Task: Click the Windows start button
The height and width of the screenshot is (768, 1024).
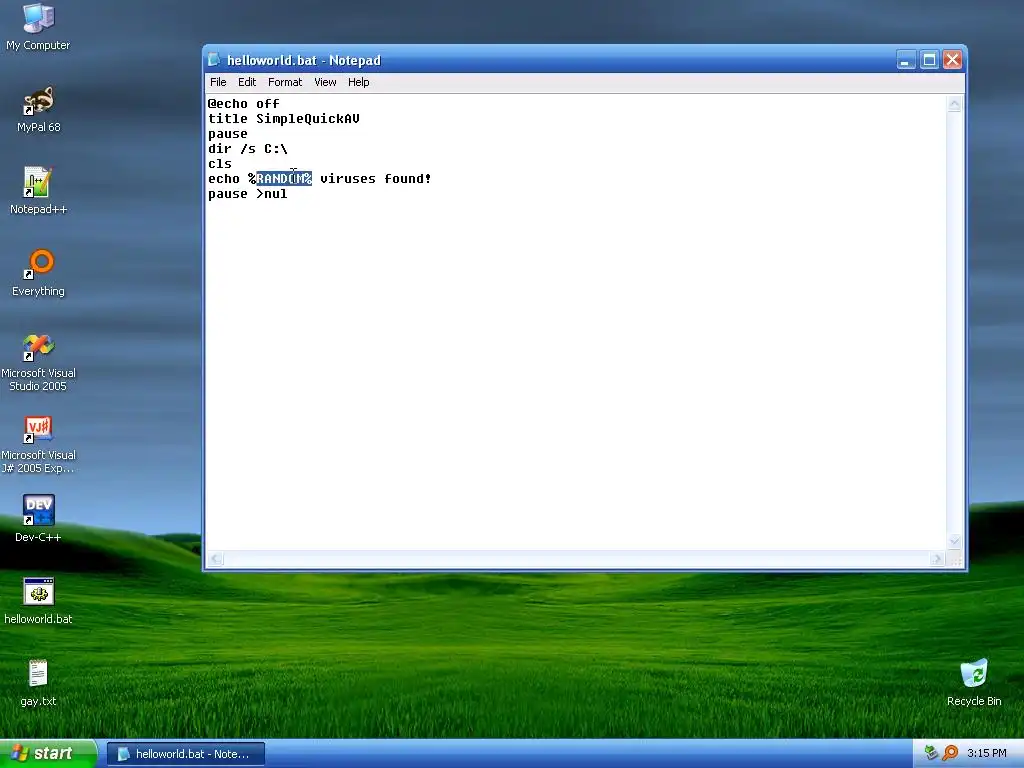Action: (48, 753)
